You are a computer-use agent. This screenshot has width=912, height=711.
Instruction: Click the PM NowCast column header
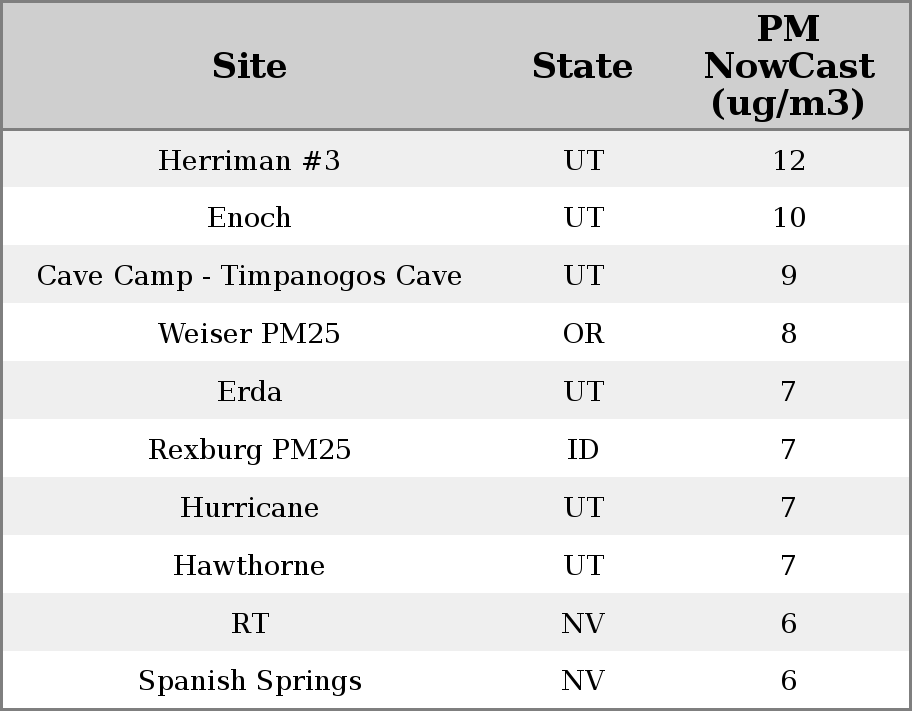click(x=788, y=67)
